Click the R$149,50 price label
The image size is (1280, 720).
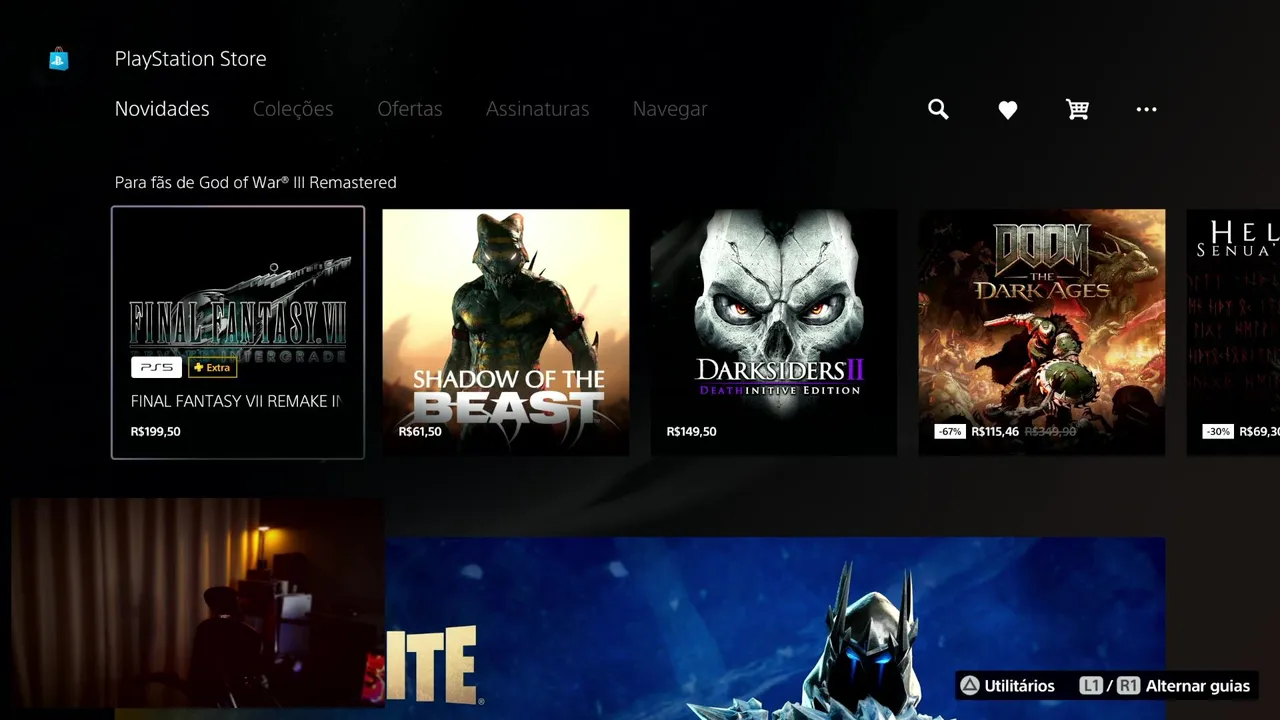pyautogui.click(x=691, y=432)
